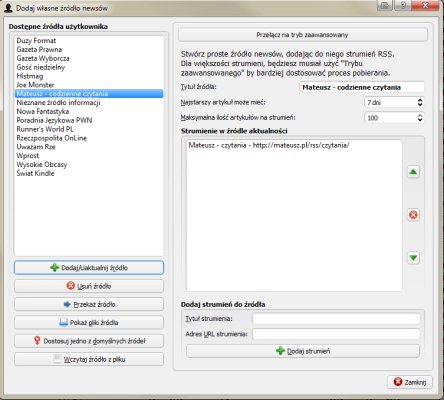The width and height of the screenshot is (444, 400).
Task: Add stream with Dodaj strumień button
Action: tap(303, 351)
